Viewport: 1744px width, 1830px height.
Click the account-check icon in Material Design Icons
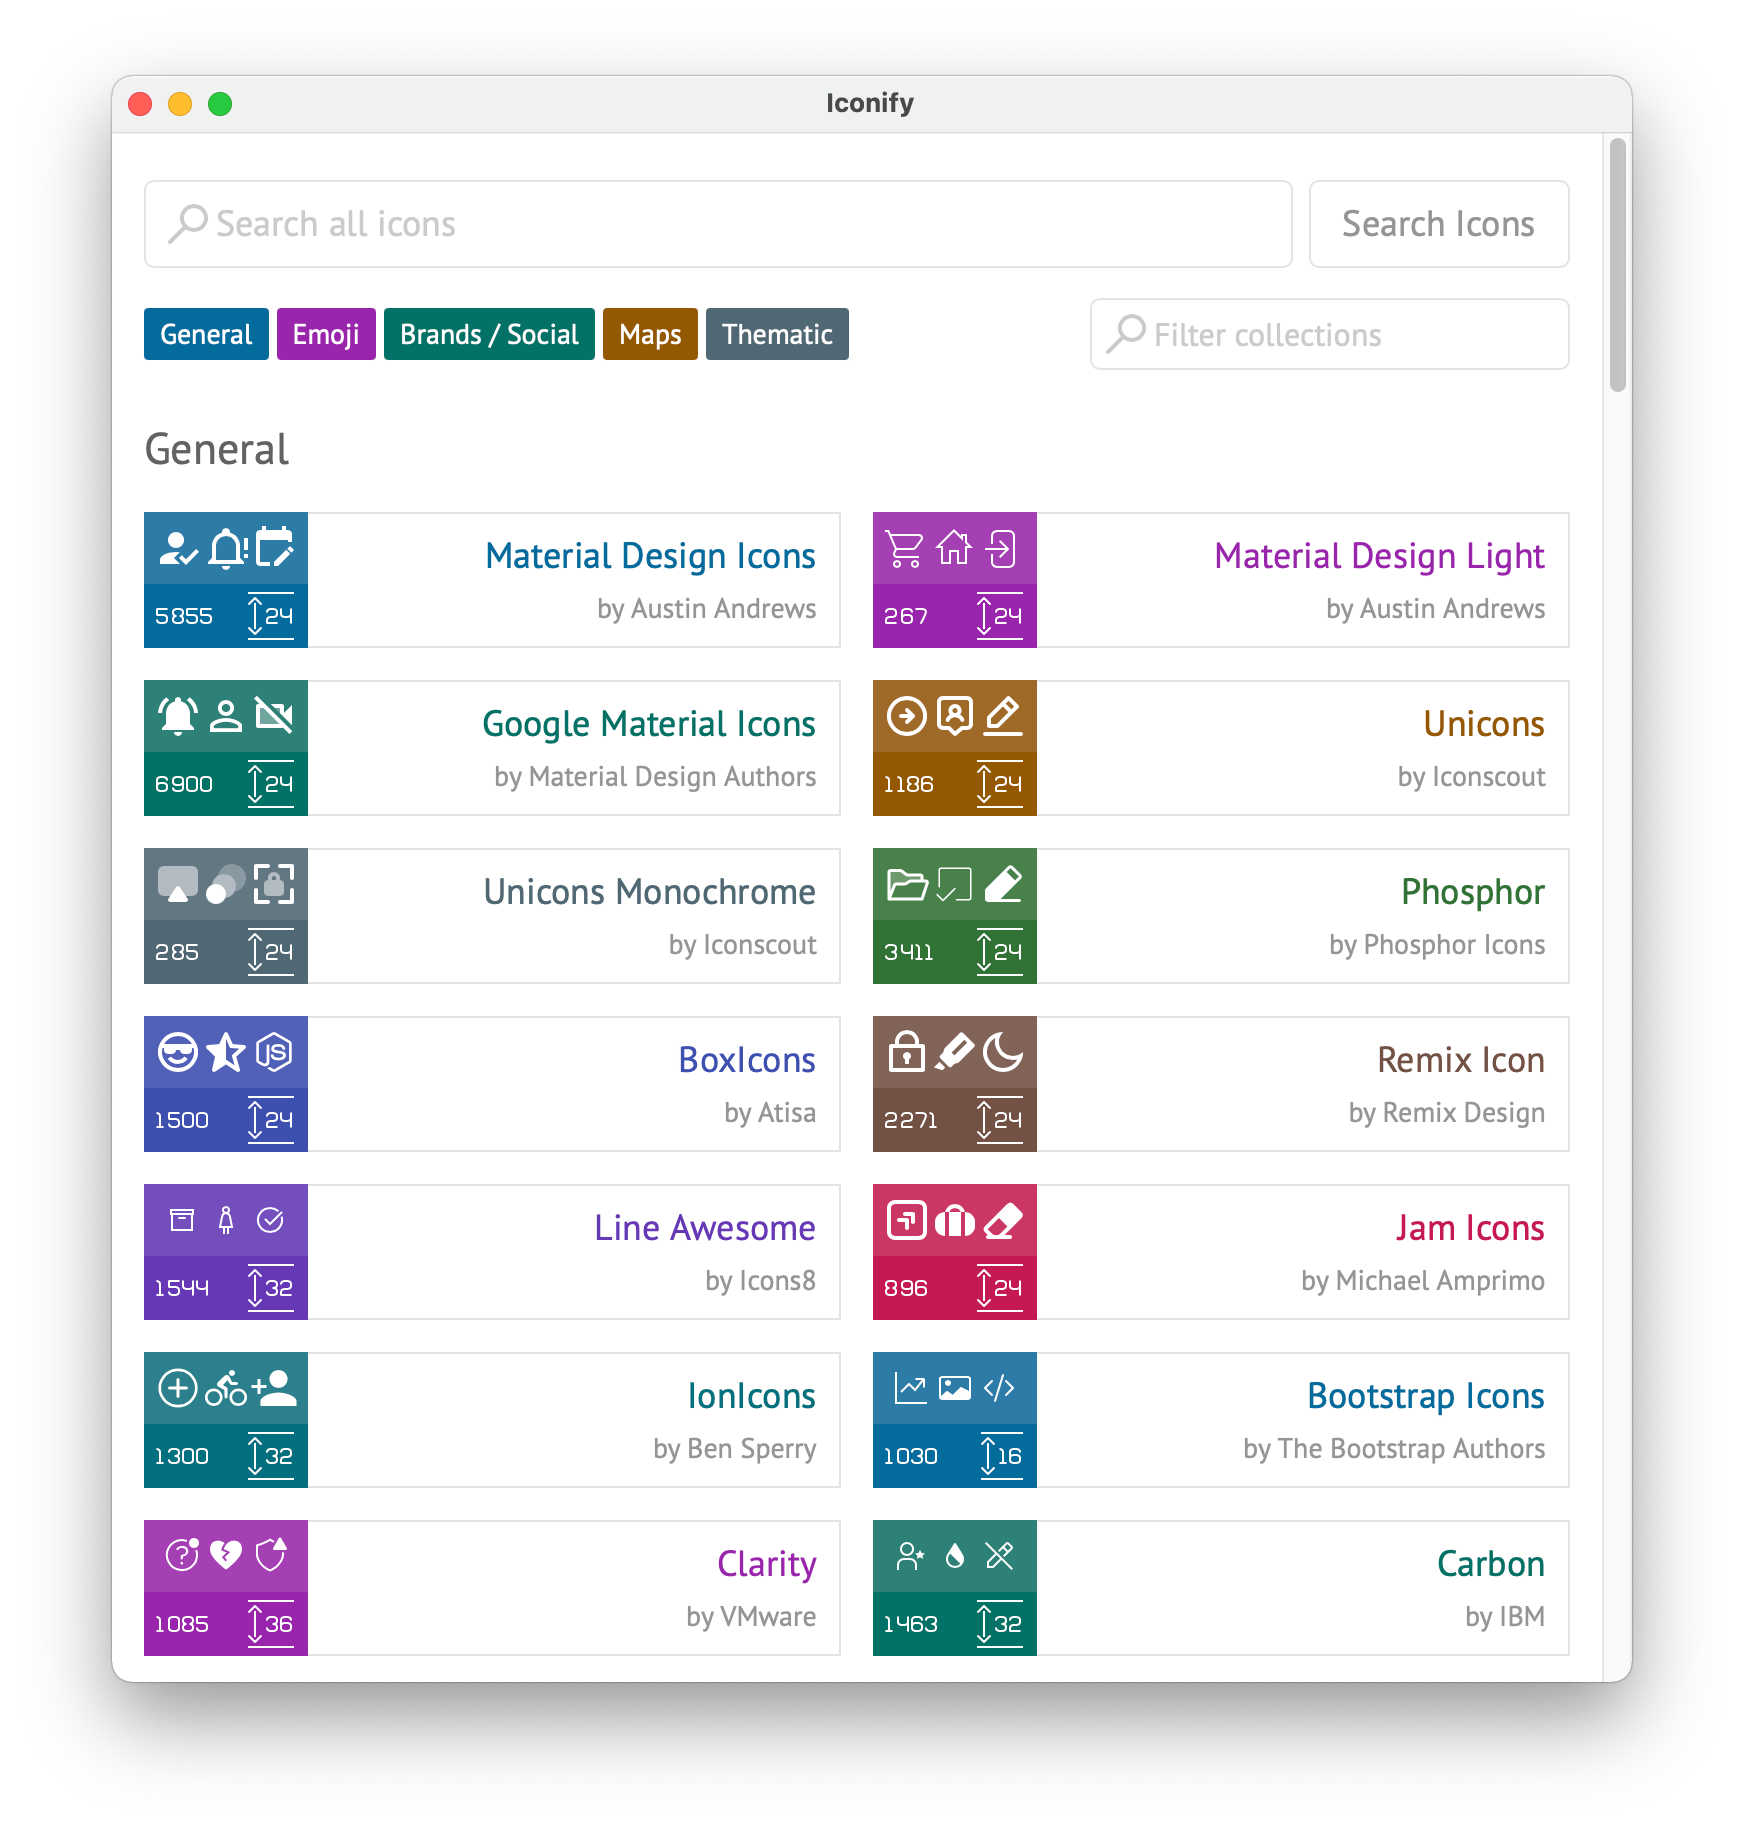coord(178,548)
